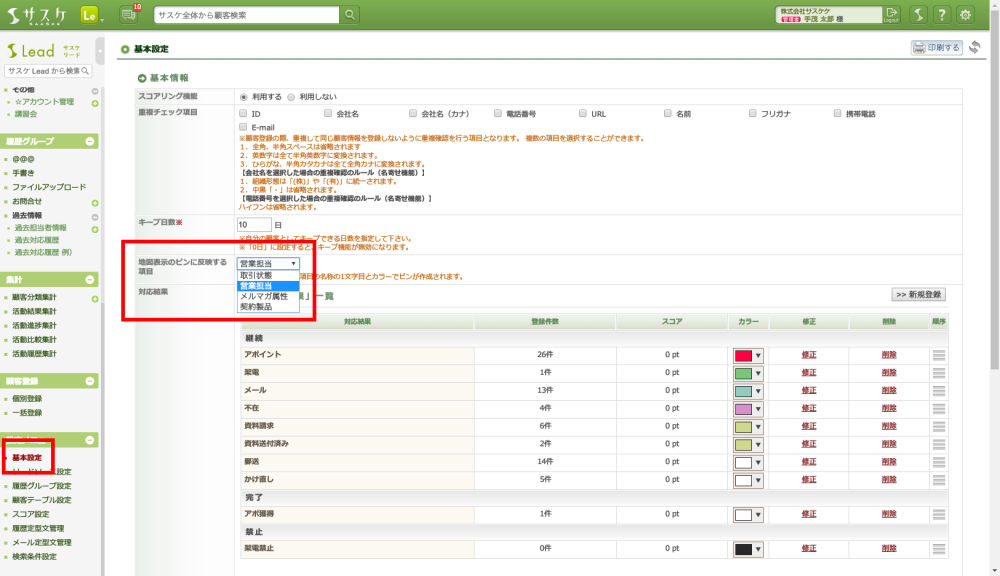Screen dimensions: 1000x576
Task: Choose メルマガ属性 from the open dropdown list
Action: pos(264,296)
